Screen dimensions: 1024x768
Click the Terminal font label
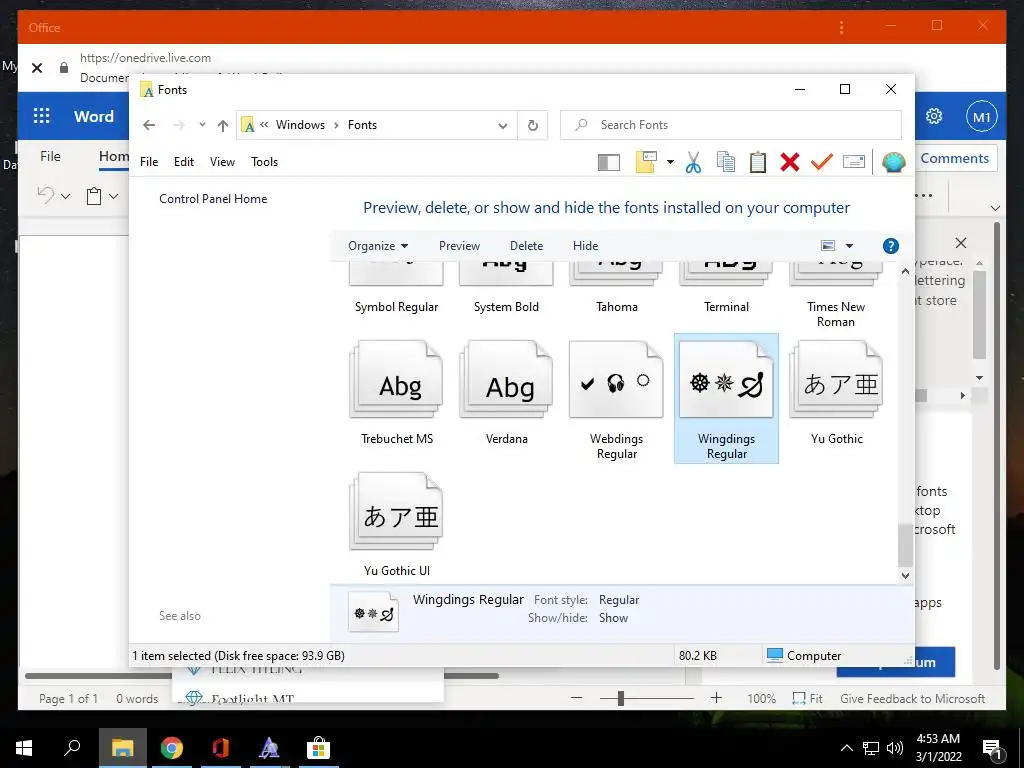[x=726, y=307]
